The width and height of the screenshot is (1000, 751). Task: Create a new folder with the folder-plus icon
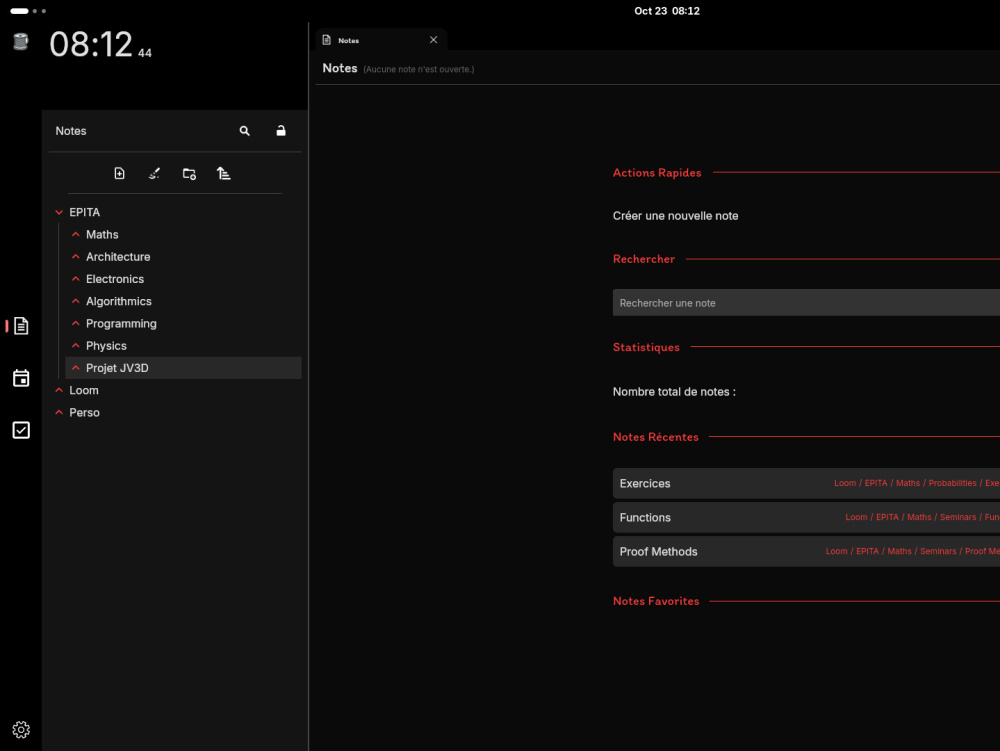[189, 173]
